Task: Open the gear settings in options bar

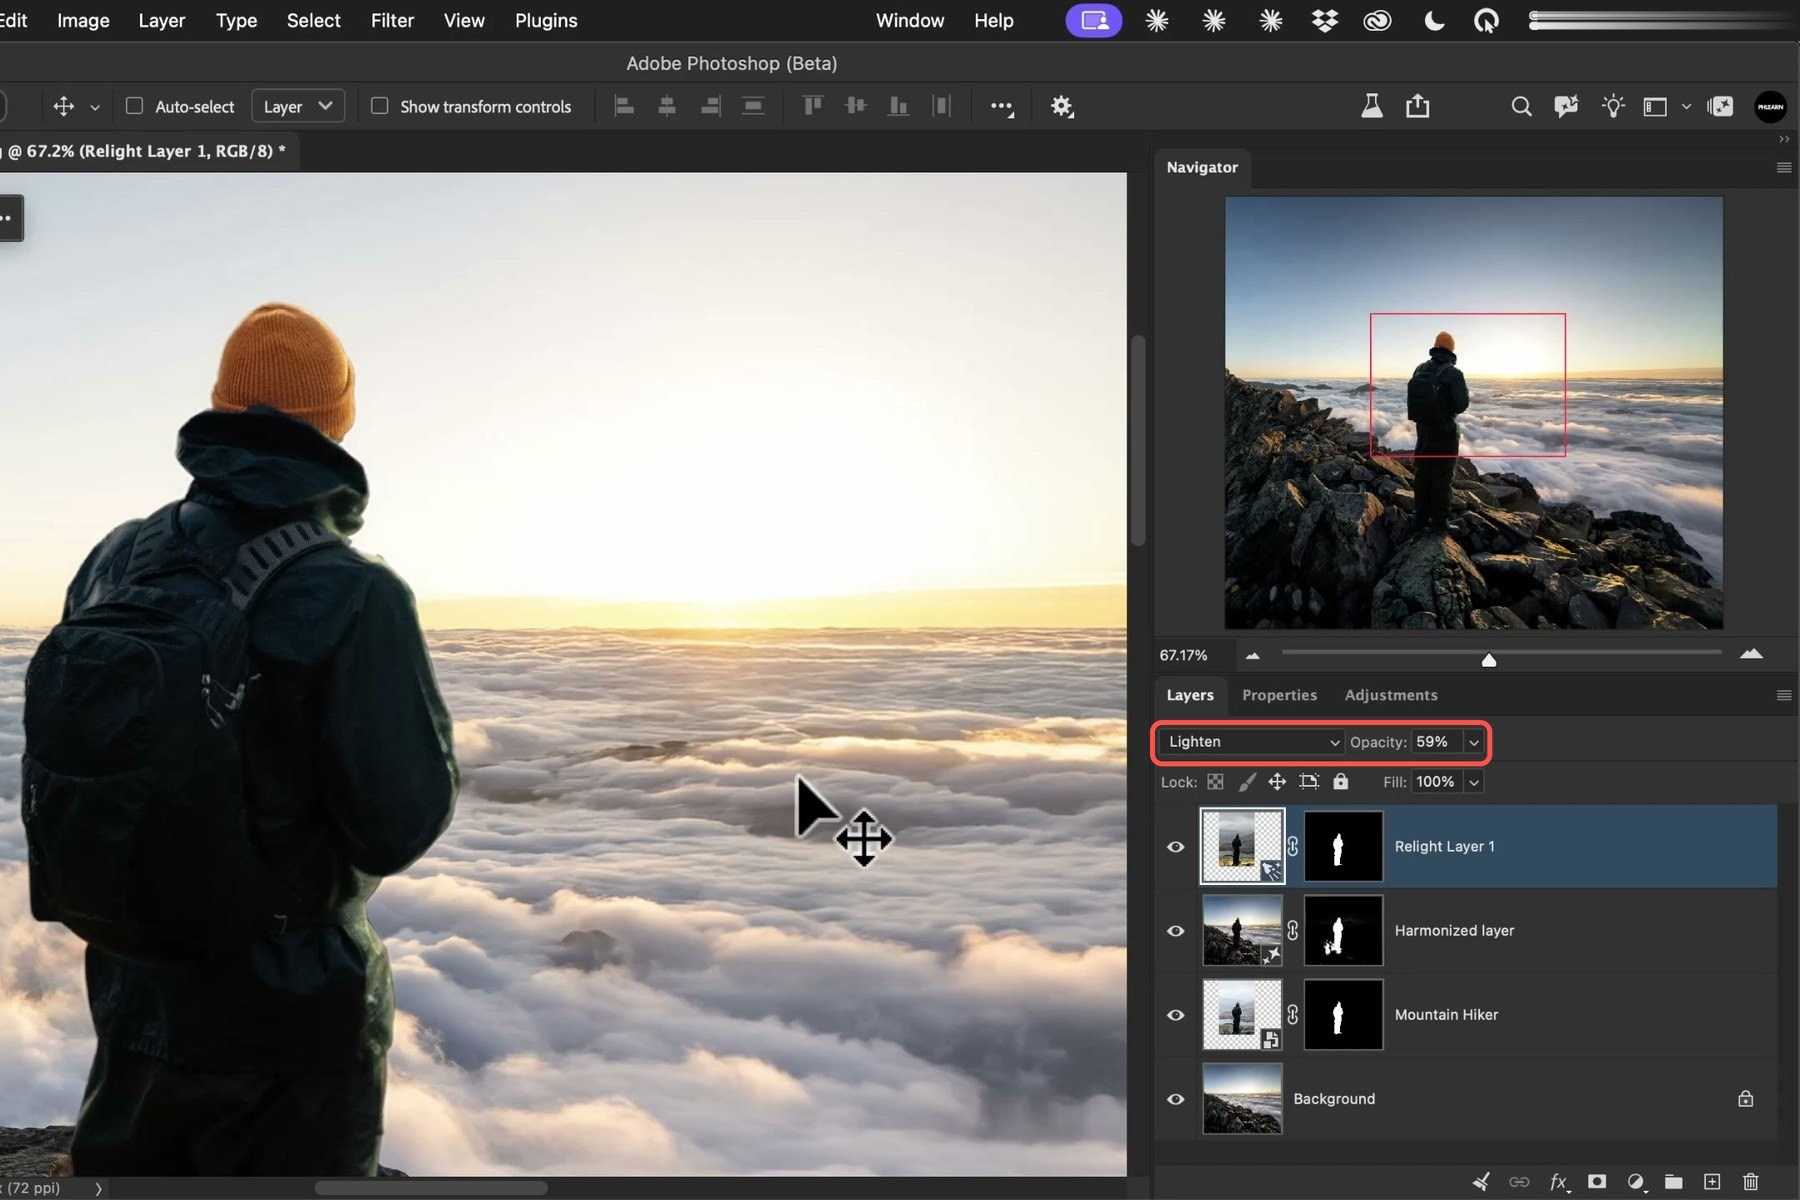Action: click(x=1062, y=106)
